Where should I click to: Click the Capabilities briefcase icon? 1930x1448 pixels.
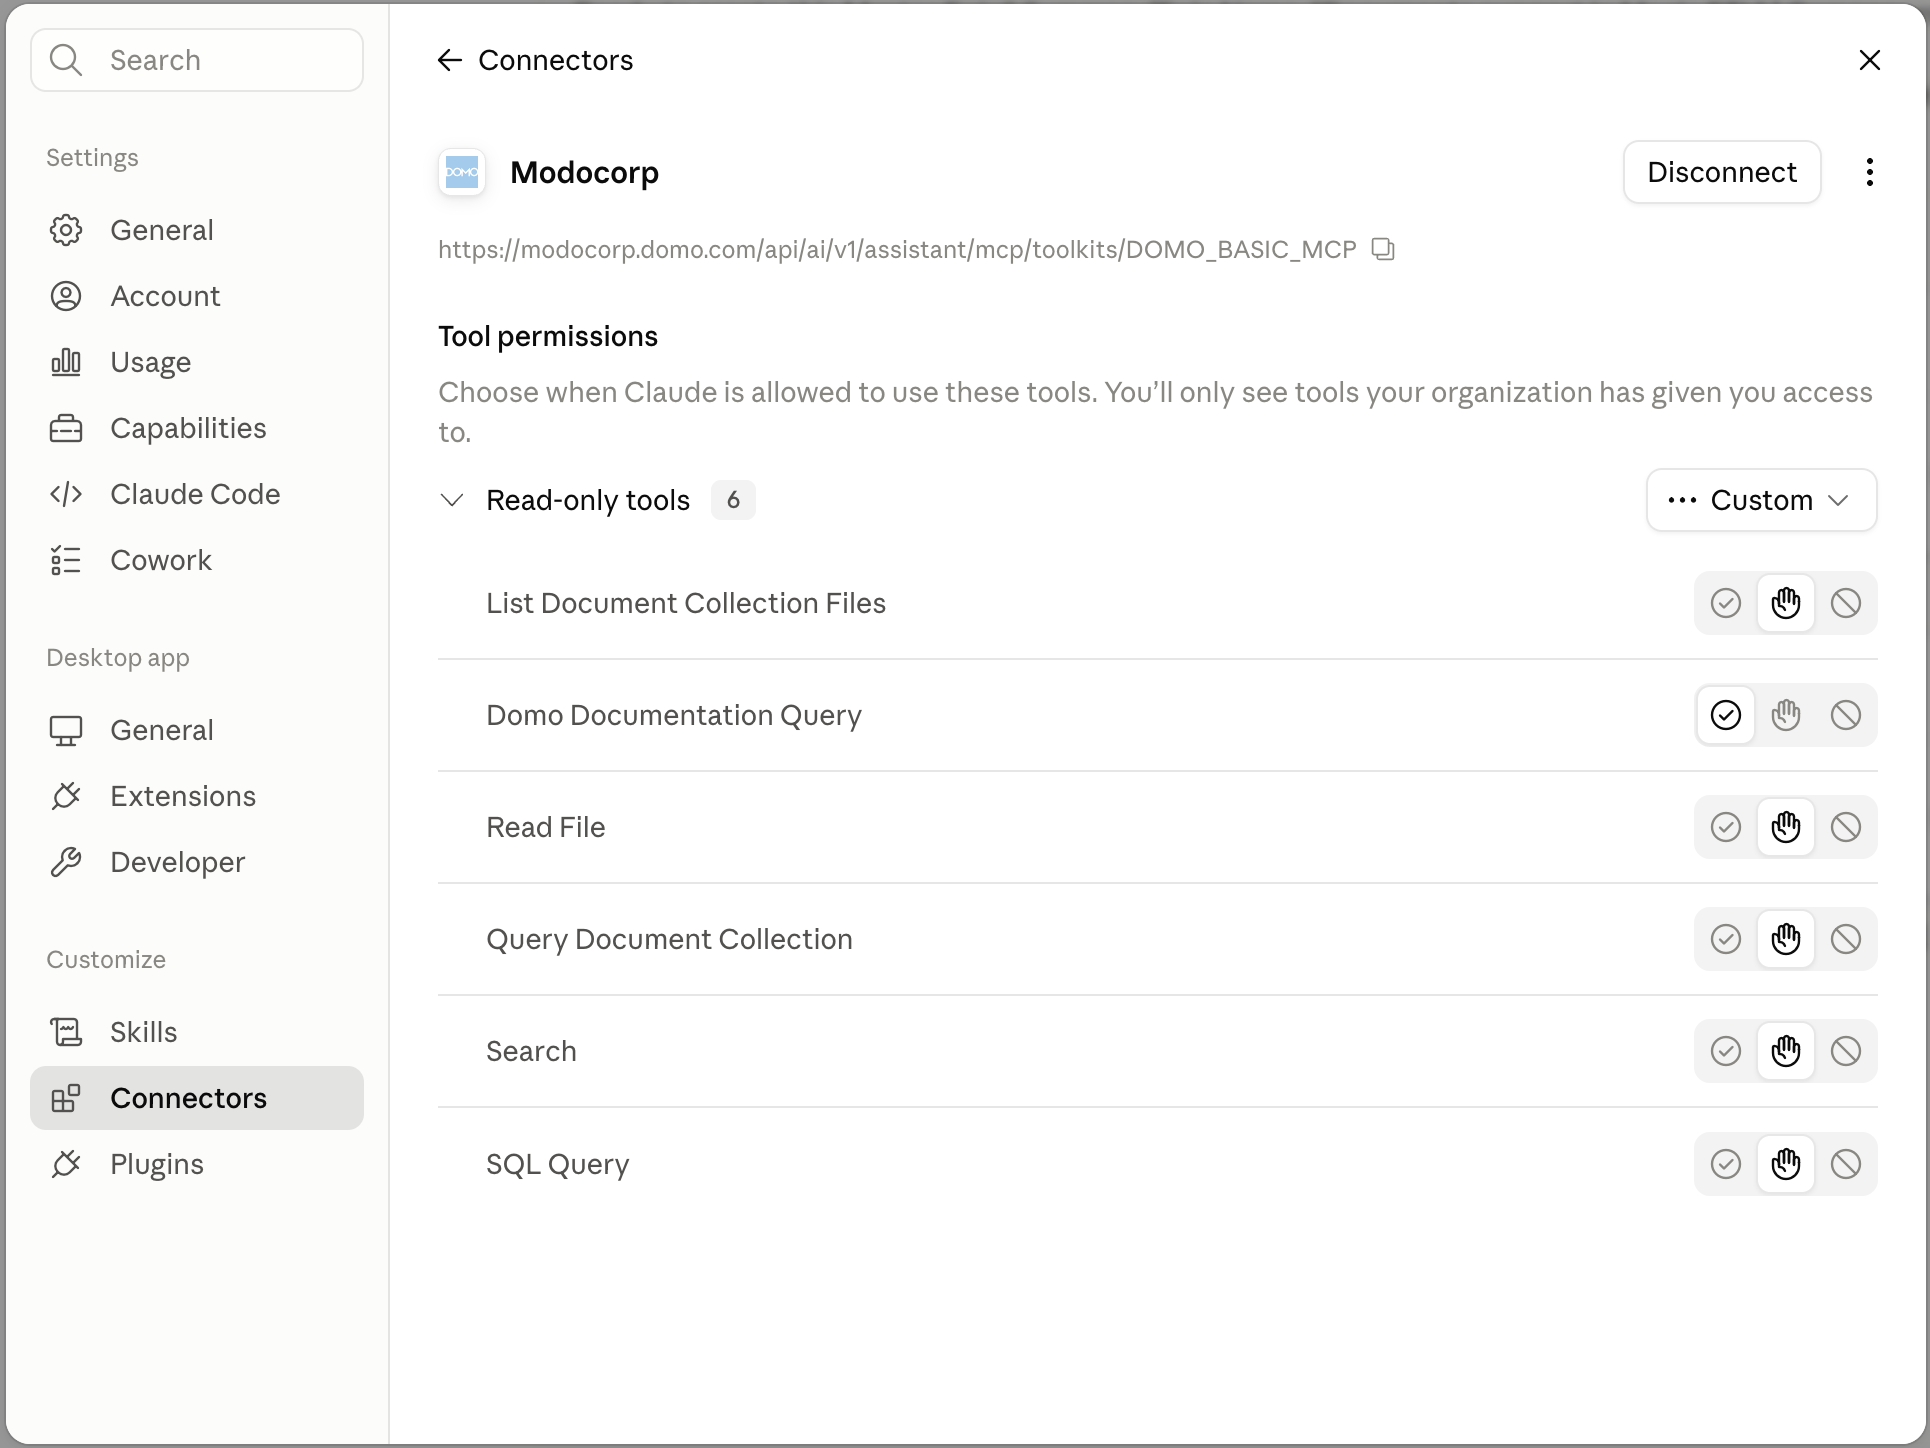66,428
